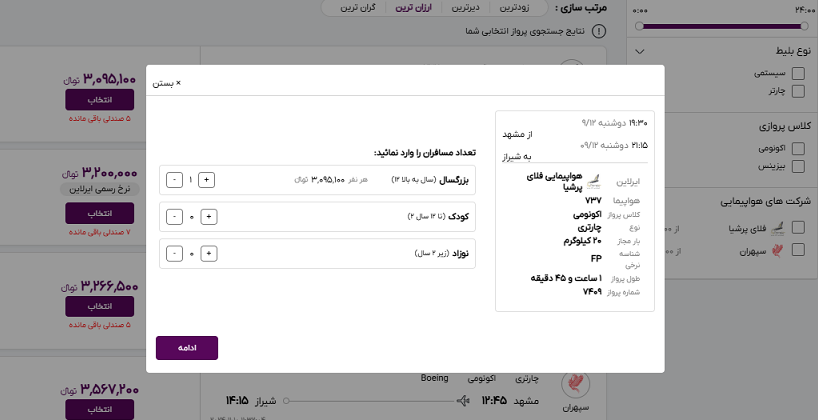Enable the اکونومی flight class checkbox
The image size is (818, 420).
(x=798, y=148)
